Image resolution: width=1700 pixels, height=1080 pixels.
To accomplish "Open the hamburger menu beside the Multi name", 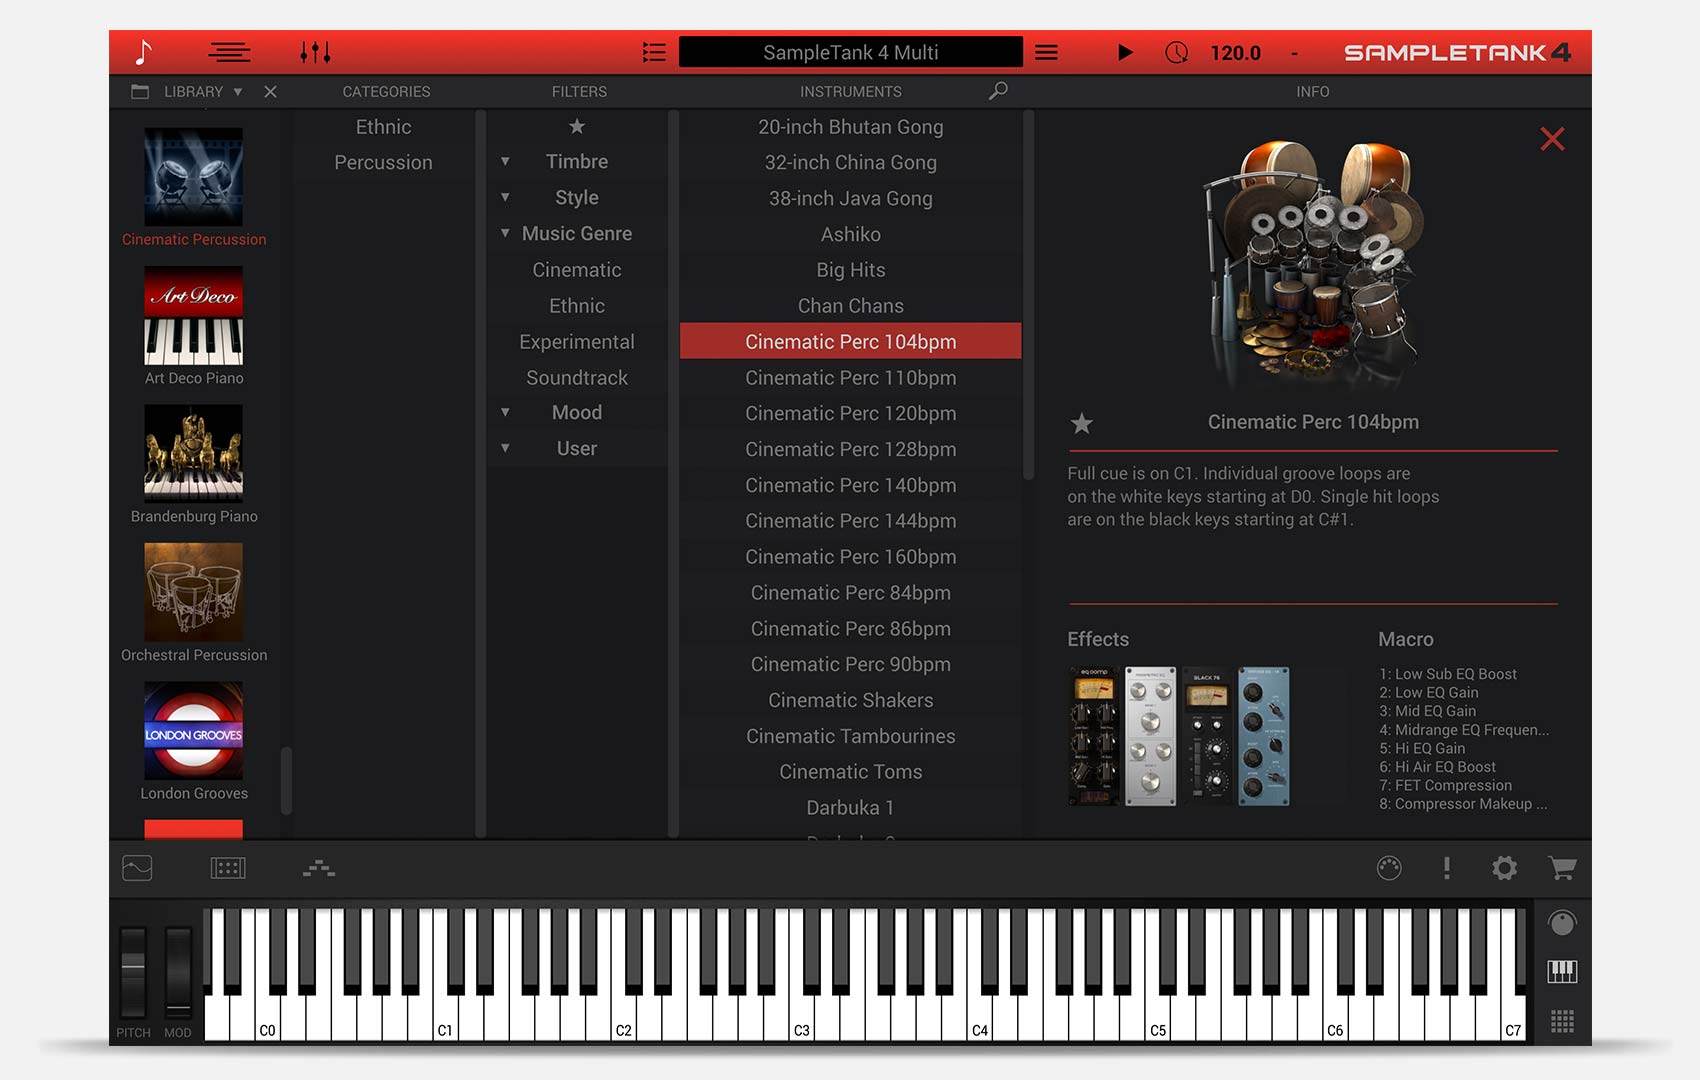I will coord(1046,52).
